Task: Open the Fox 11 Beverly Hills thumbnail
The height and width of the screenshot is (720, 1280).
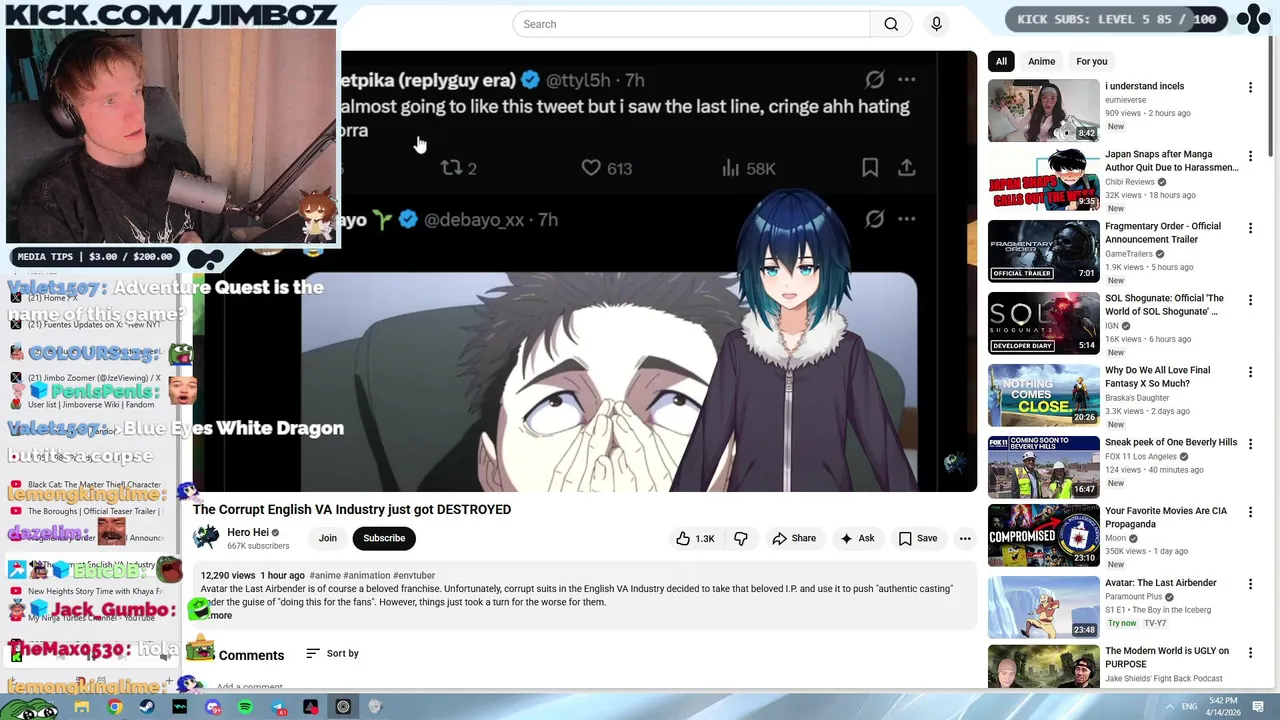Action: click(x=1043, y=467)
